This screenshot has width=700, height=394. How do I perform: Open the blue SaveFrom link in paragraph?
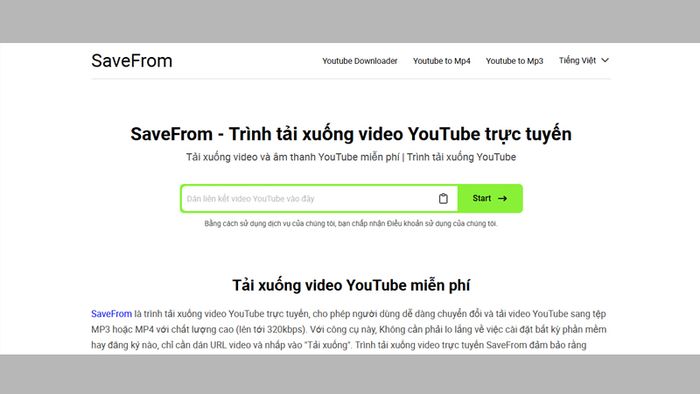point(112,314)
